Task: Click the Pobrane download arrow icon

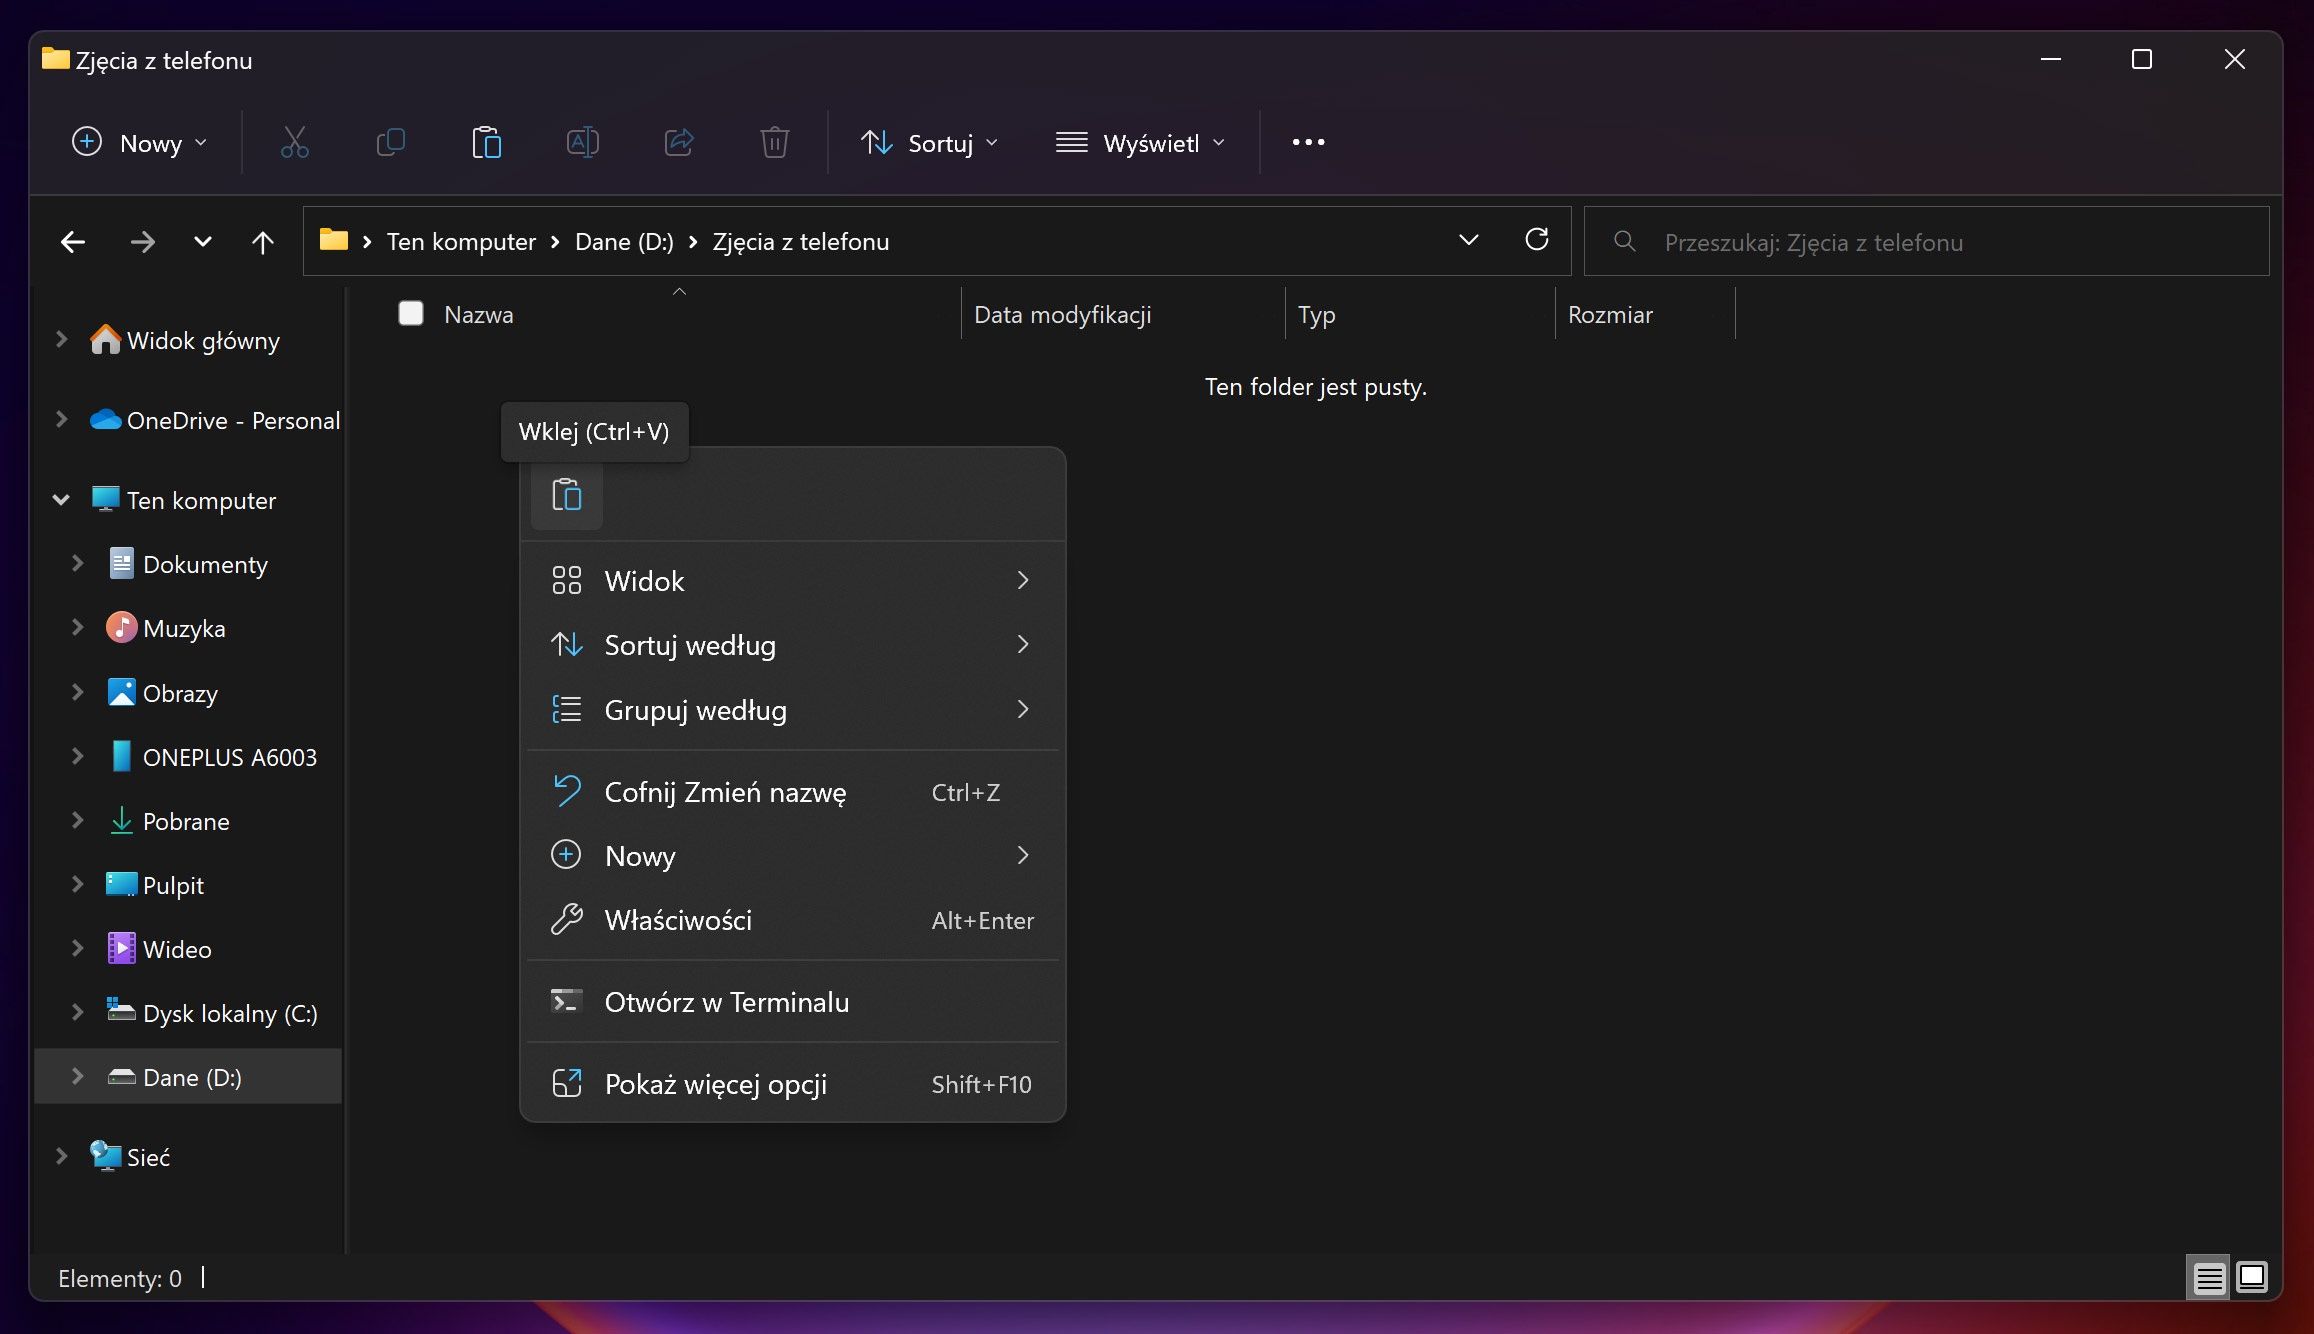Action: pyautogui.click(x=121, y=821)
